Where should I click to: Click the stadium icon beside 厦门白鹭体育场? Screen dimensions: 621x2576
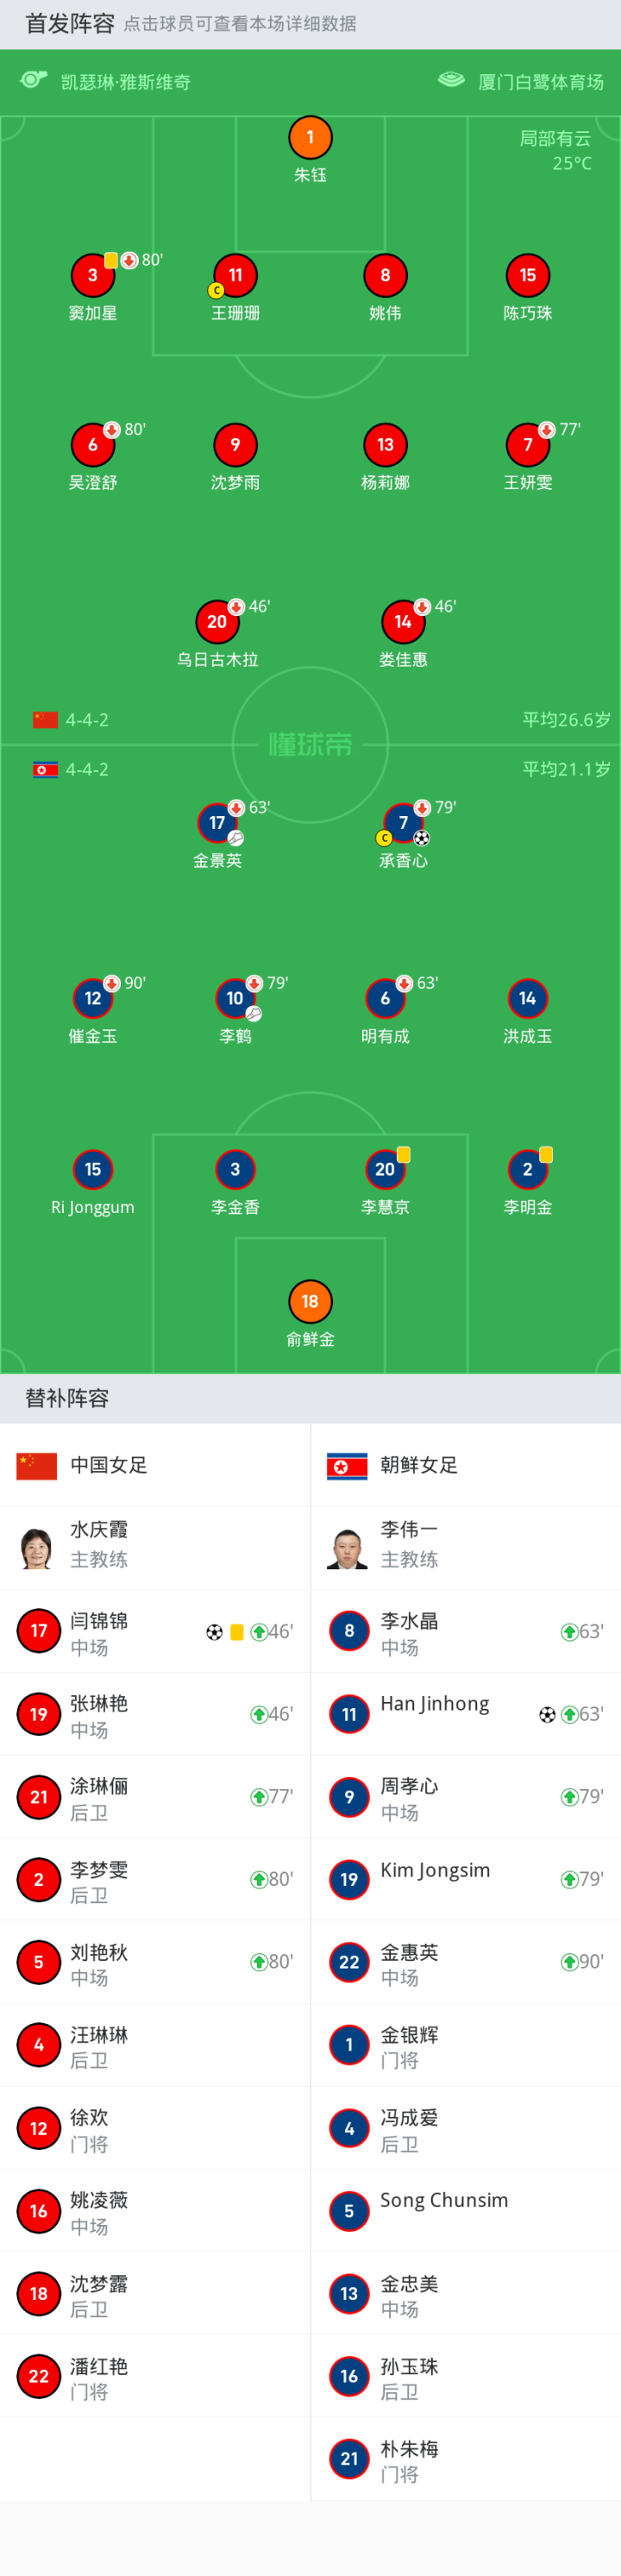[x=451, y=80]
